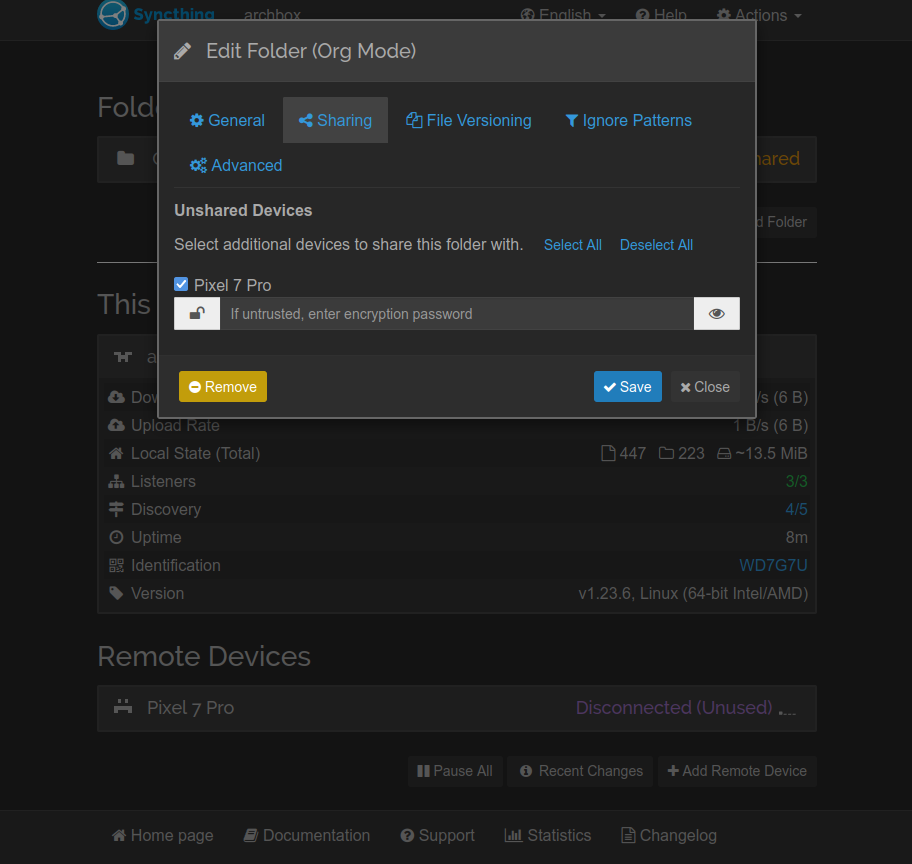Click the Changelog document icon
Image resolution: width=912 pixels, height=864 pixels.
click(626, 835)
